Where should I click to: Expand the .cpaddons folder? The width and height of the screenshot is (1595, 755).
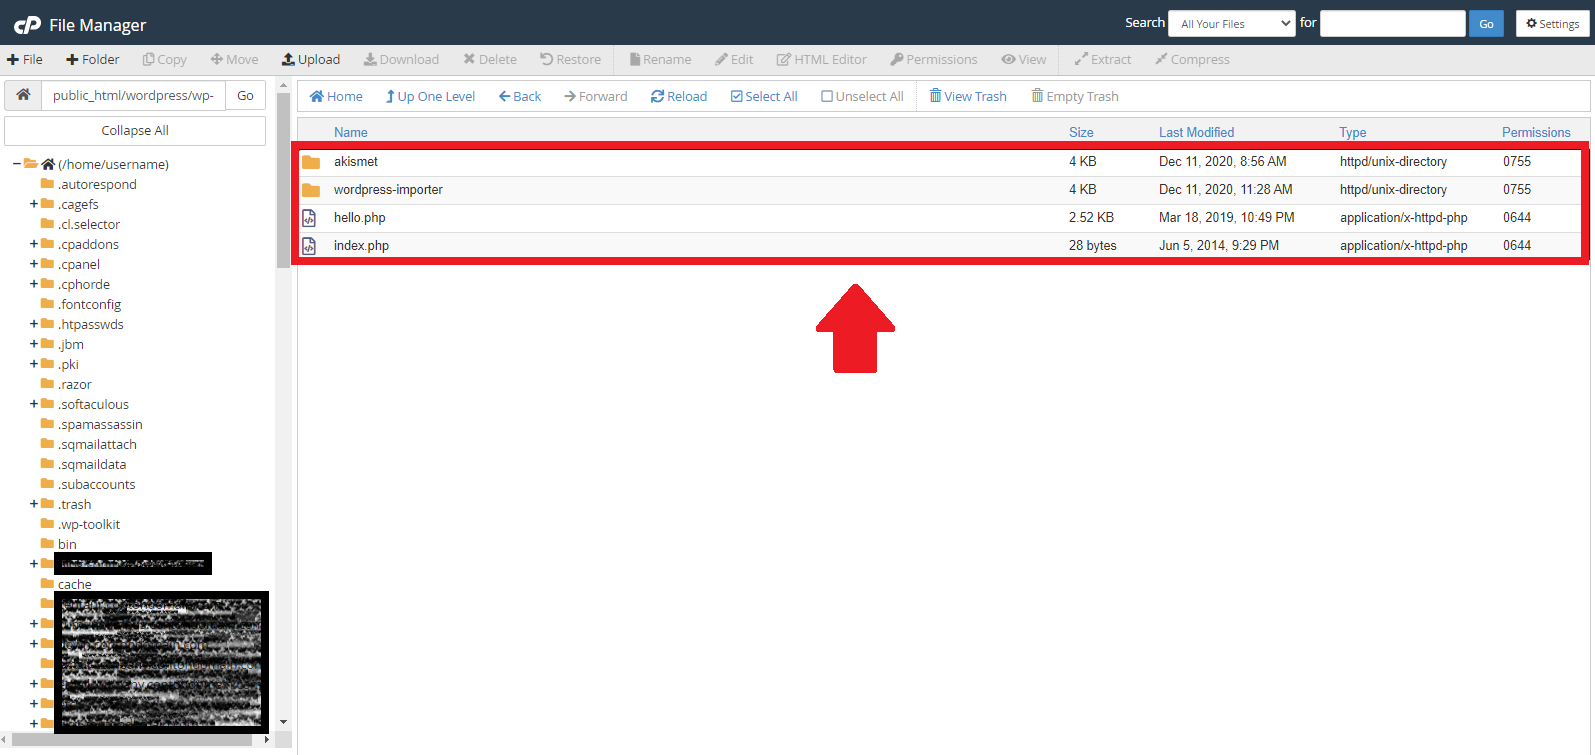34,244
